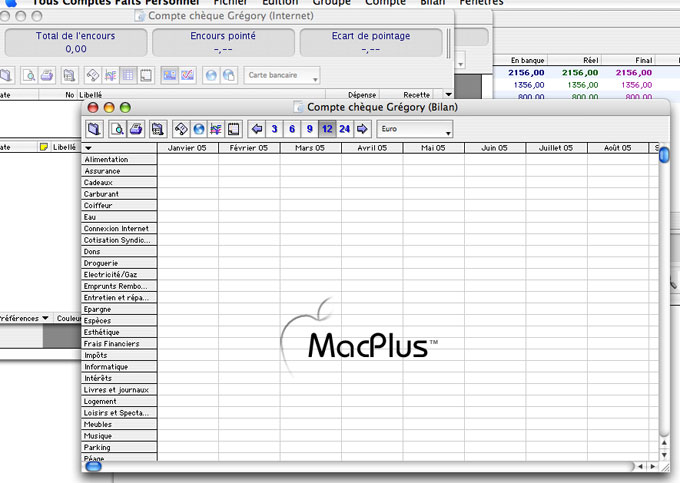The height and width of the screenshot is (483, 680).
Task: Select the Informatique category row
Action: [119, 367]
